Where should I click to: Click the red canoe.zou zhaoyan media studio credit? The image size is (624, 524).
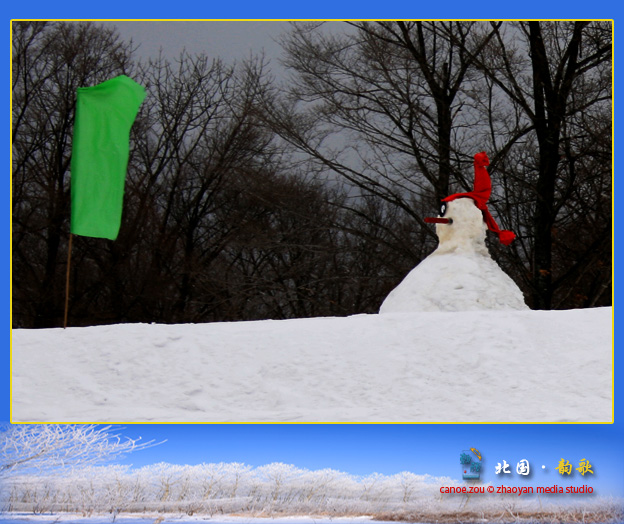pos(516,489)
